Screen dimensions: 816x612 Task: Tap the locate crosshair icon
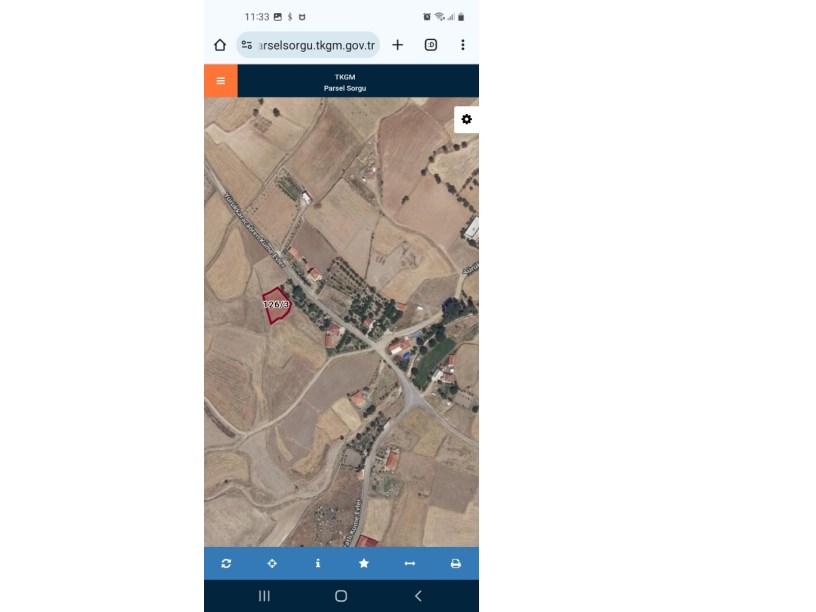coord(272,563)
